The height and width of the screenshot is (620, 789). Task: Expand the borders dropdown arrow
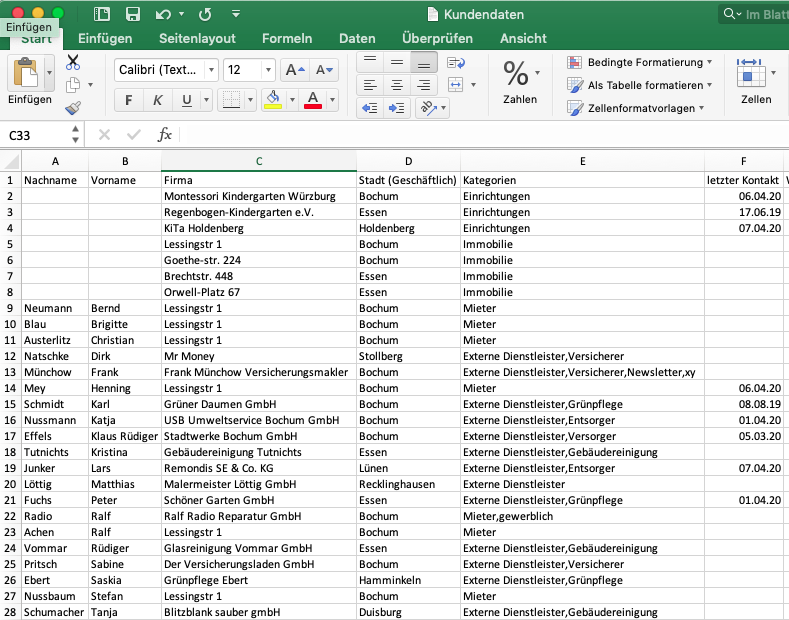[x=250, y=100]
